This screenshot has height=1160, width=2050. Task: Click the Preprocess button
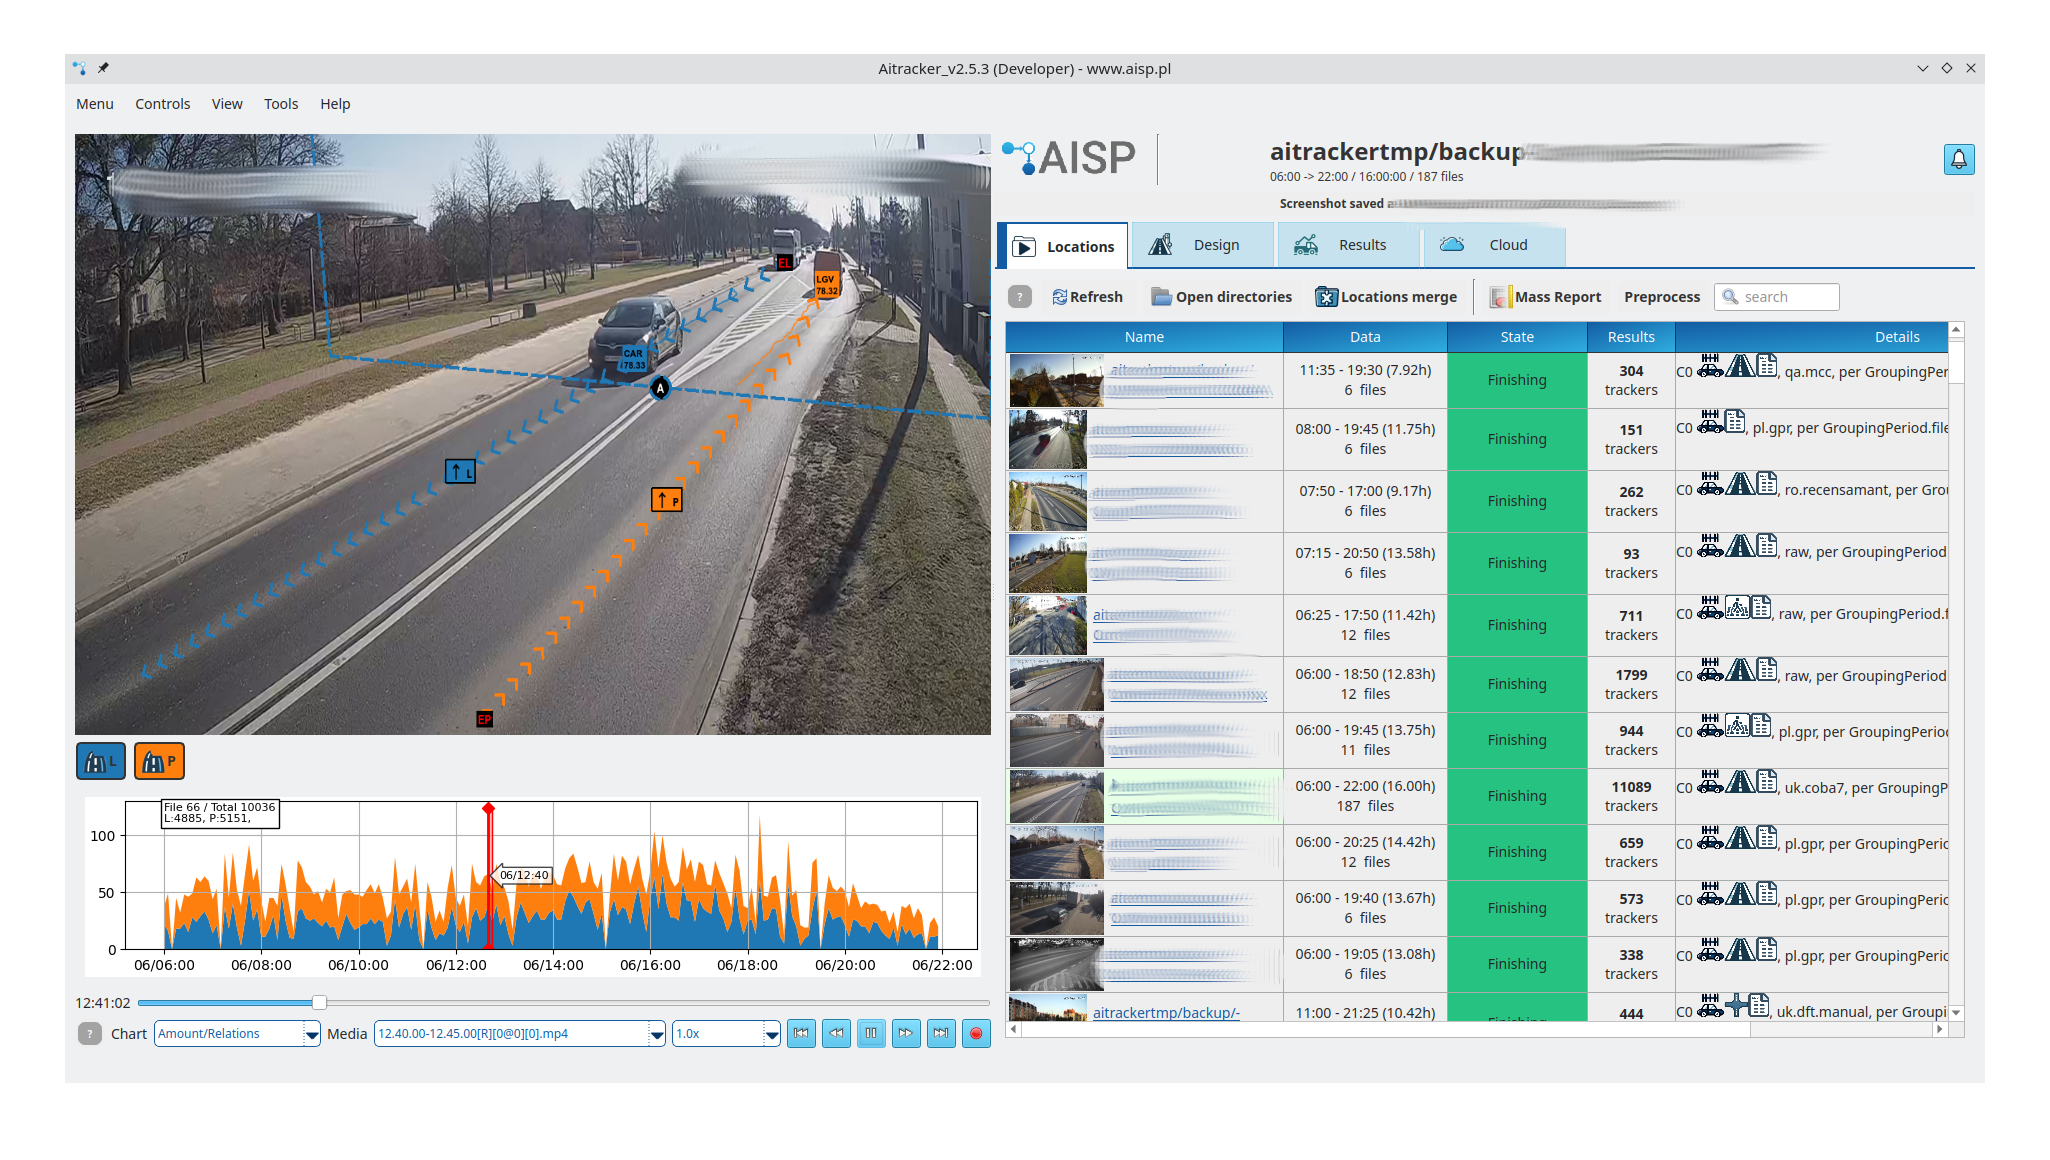coord(1661,296)
